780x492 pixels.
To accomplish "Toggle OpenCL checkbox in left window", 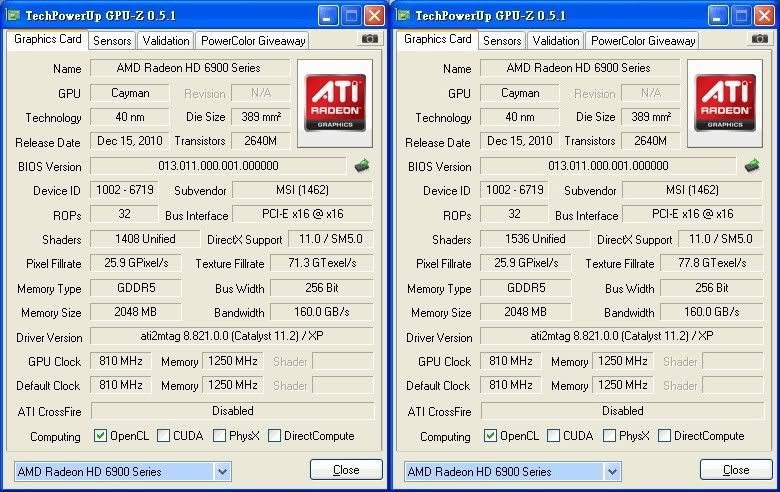I will coord(100,436).
